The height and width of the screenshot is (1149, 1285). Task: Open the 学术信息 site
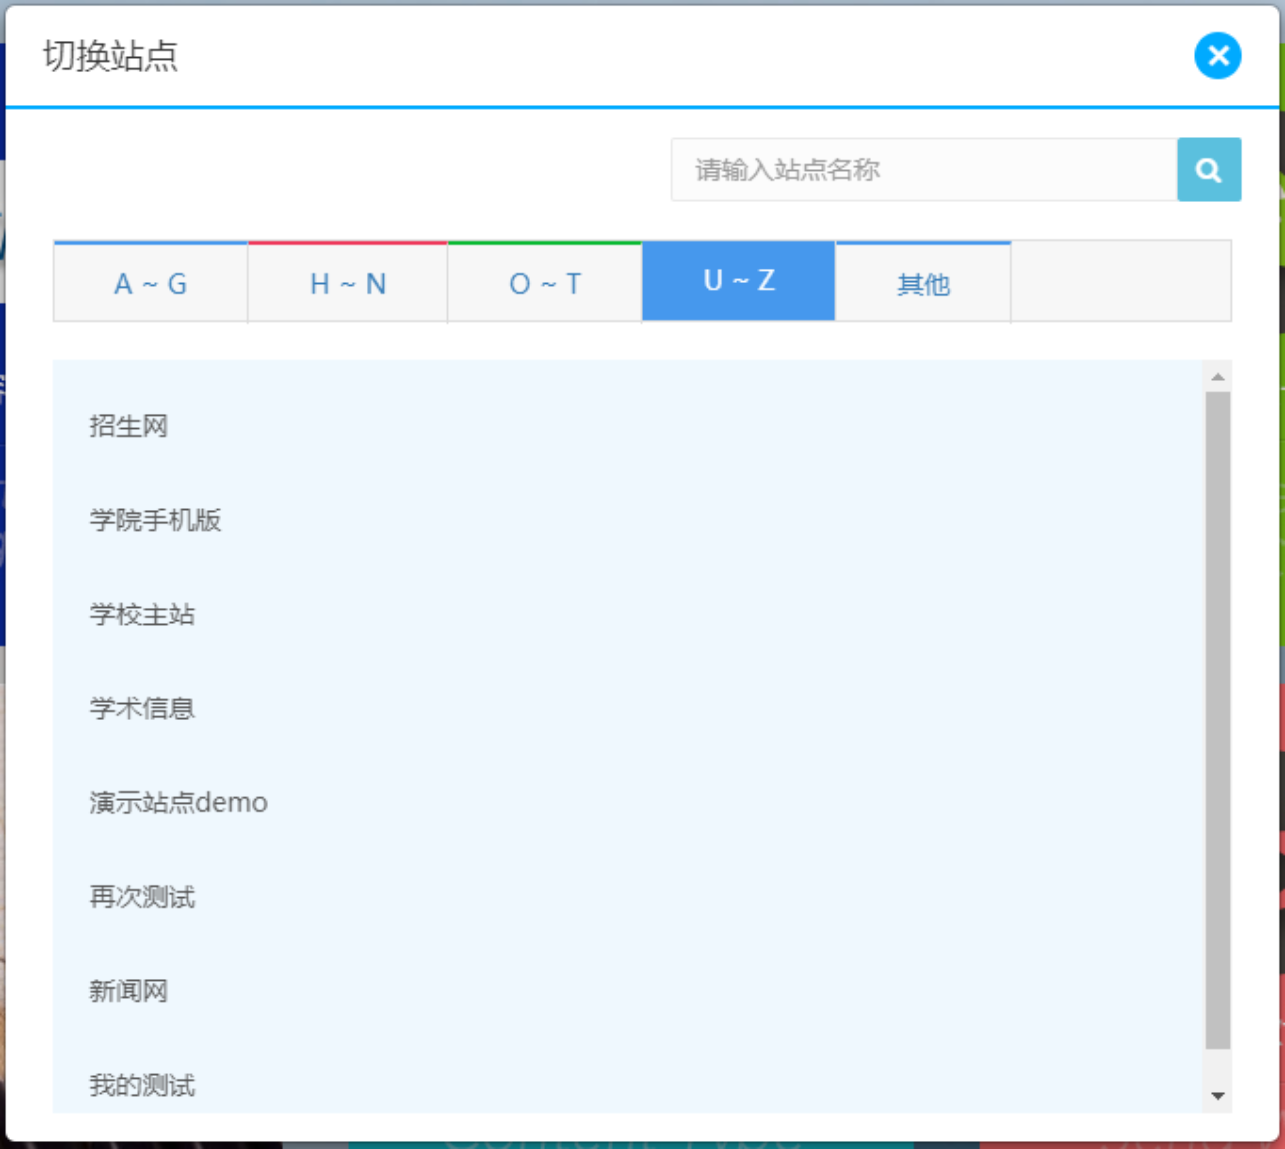(142, 708)
